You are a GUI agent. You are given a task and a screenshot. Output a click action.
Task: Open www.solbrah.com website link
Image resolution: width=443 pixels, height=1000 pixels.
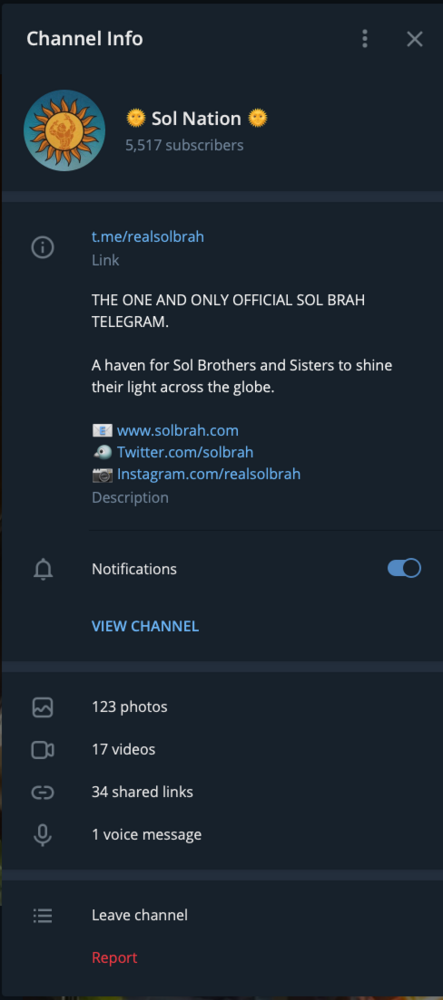point(178,430)
